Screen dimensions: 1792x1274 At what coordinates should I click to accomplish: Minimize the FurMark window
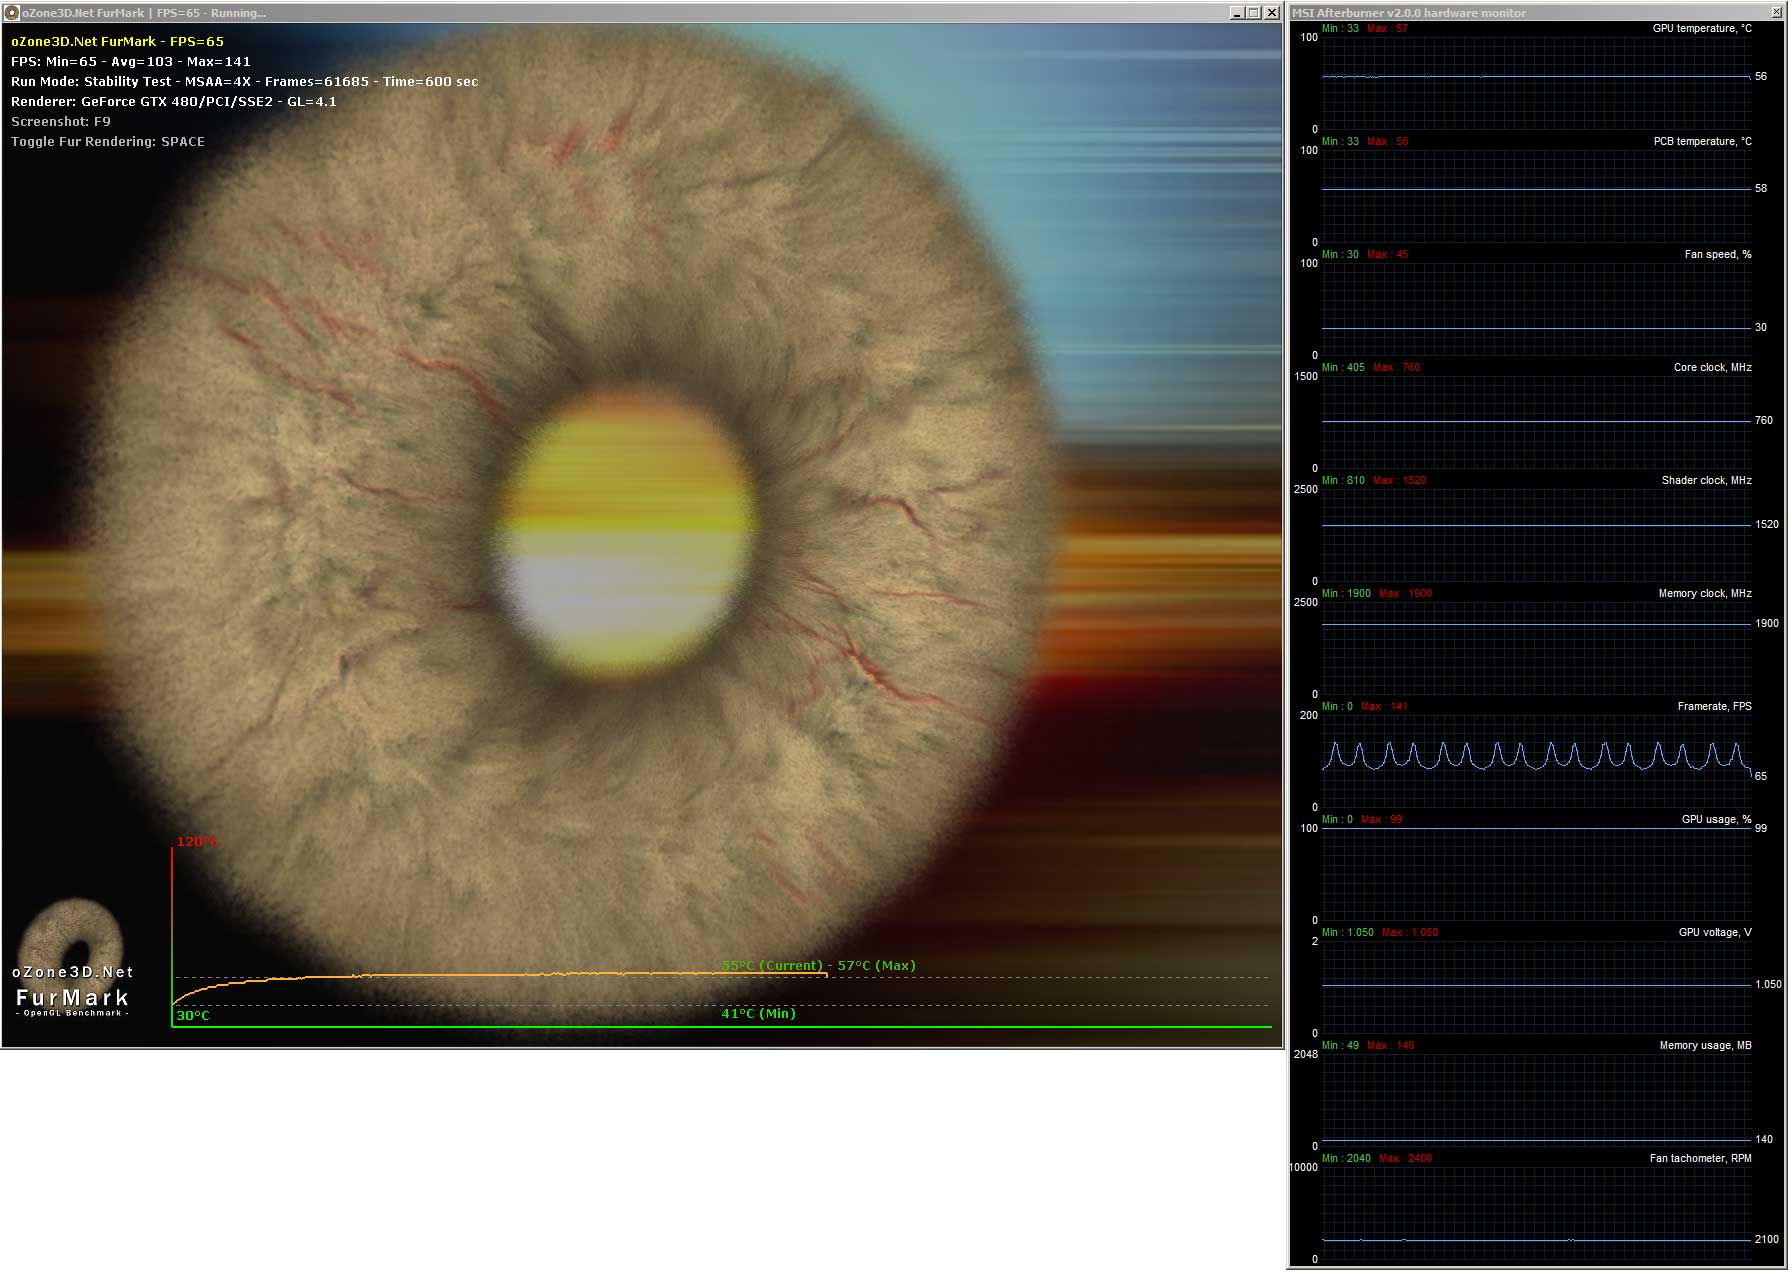click(1237, 13)
